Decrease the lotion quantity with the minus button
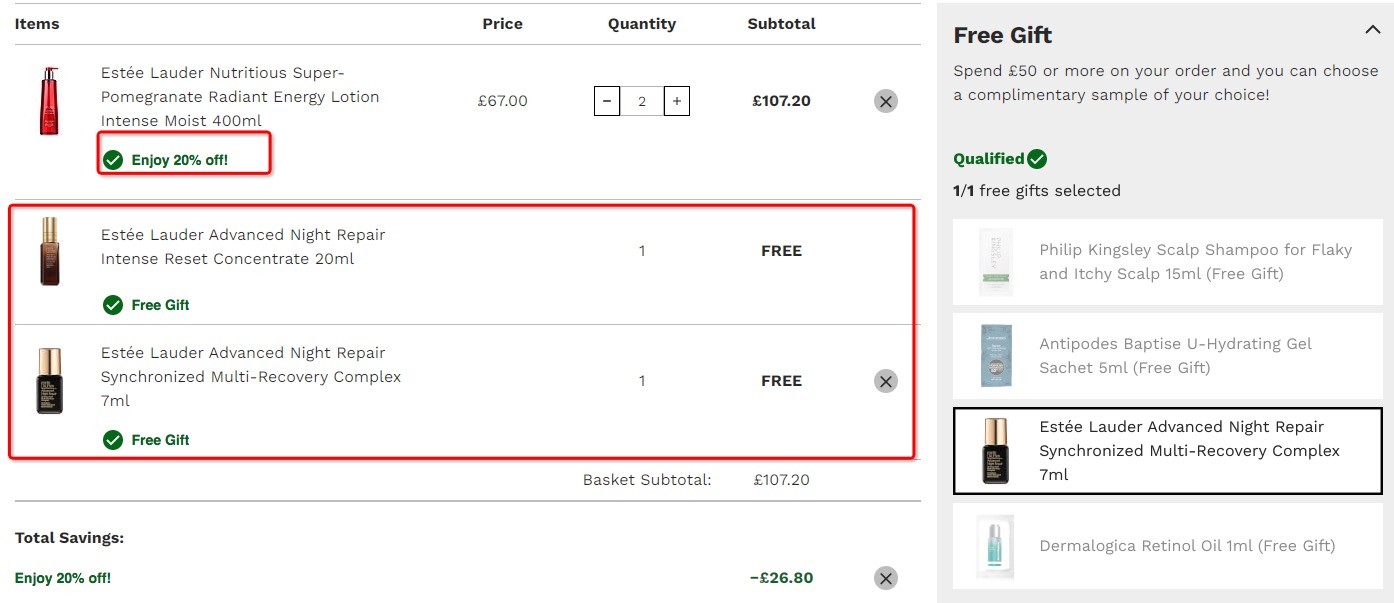The height and width of the screenshot is (603, 1394). click(x=607, y=101)
